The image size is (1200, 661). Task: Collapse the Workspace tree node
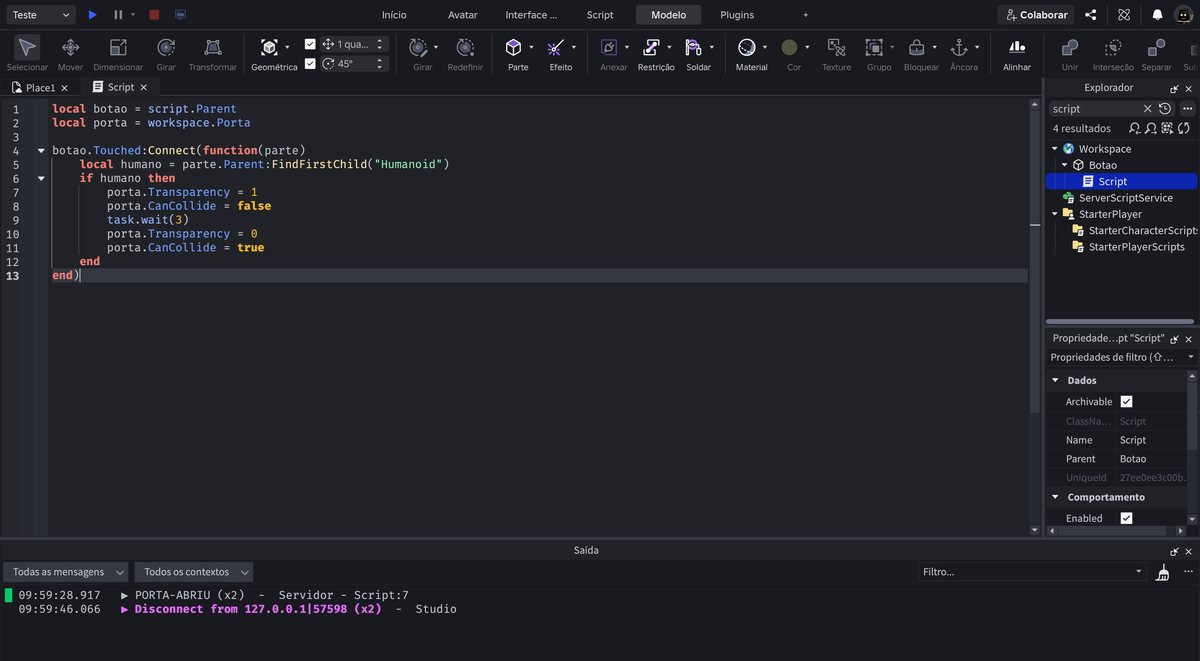[x=1055, y=148]
